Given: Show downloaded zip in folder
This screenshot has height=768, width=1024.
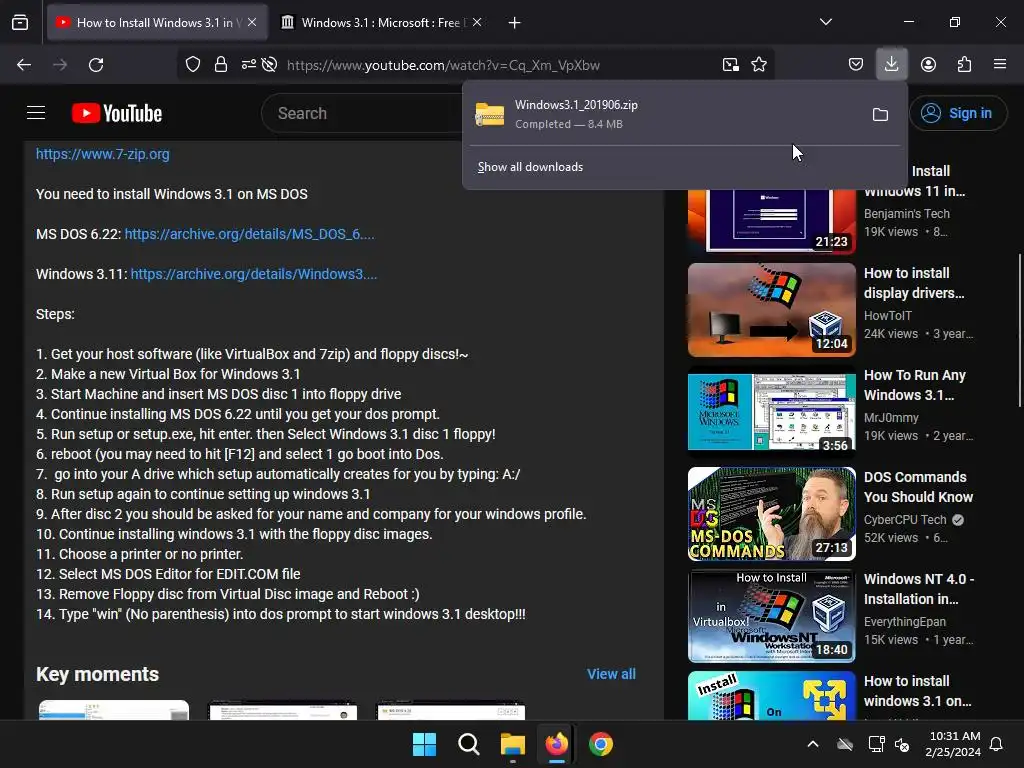Looking at the screenshot, I should point(880,115).
